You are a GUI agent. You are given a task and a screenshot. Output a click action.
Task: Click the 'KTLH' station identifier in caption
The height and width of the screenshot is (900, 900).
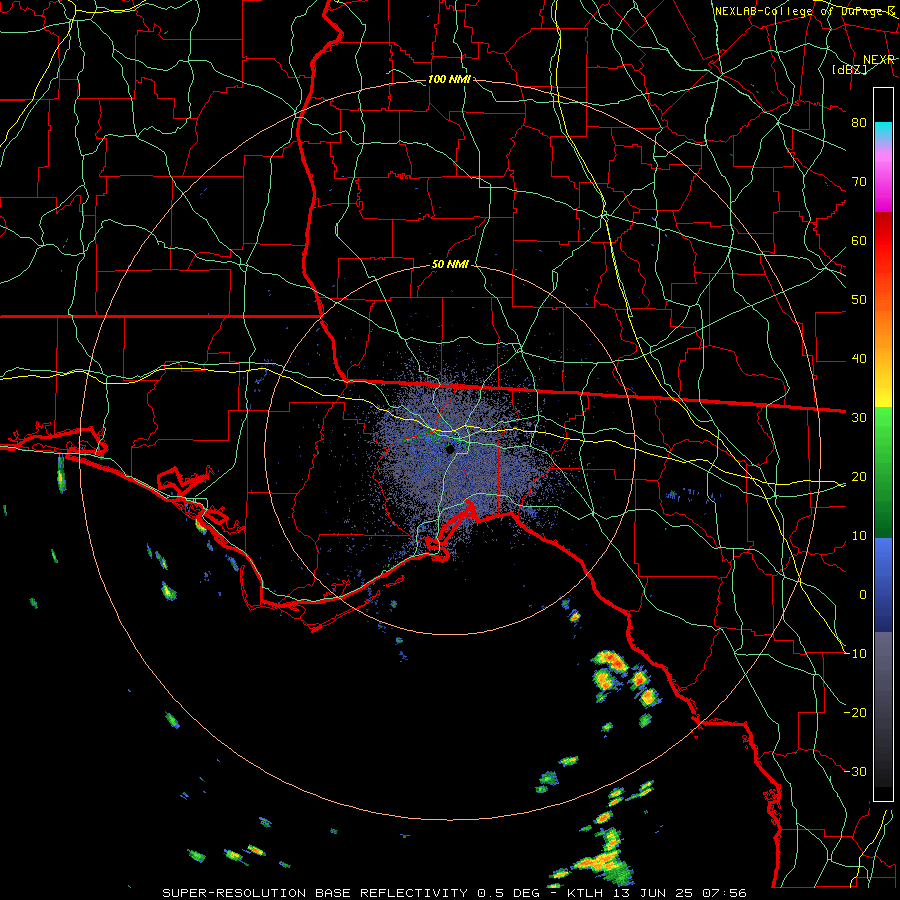584,893
